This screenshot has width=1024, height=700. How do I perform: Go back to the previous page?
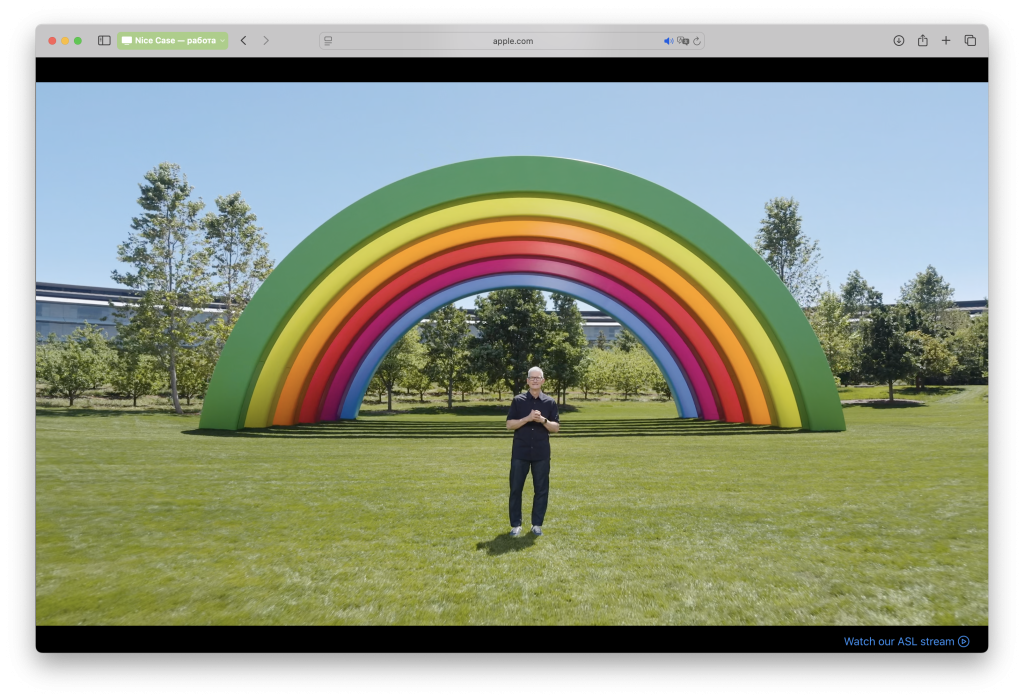point(244,40)
